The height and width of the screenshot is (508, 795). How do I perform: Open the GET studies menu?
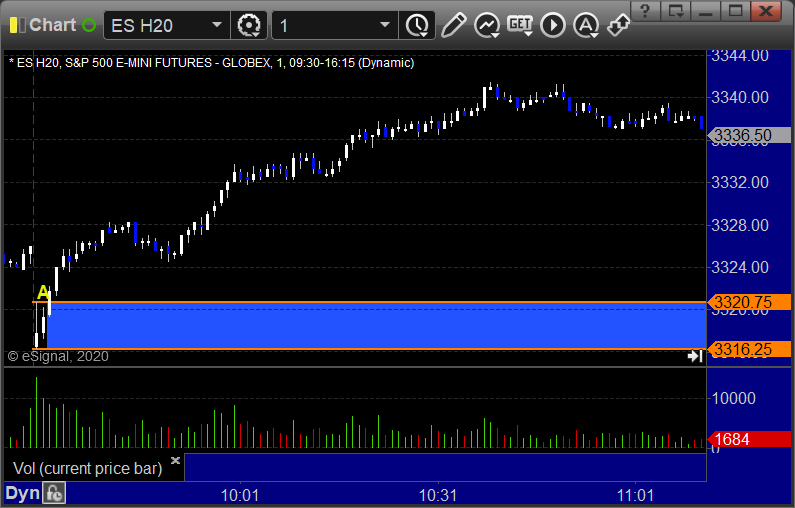click(x=520, y=25)
